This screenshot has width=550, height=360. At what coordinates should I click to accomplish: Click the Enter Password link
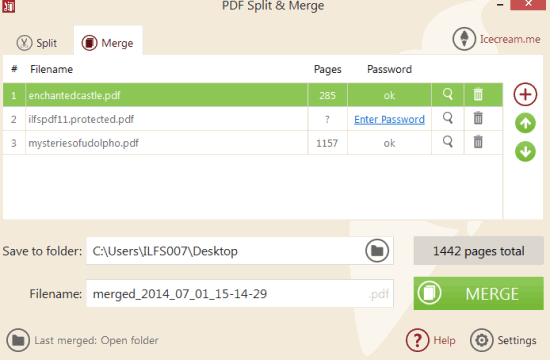tap(389, 119)
